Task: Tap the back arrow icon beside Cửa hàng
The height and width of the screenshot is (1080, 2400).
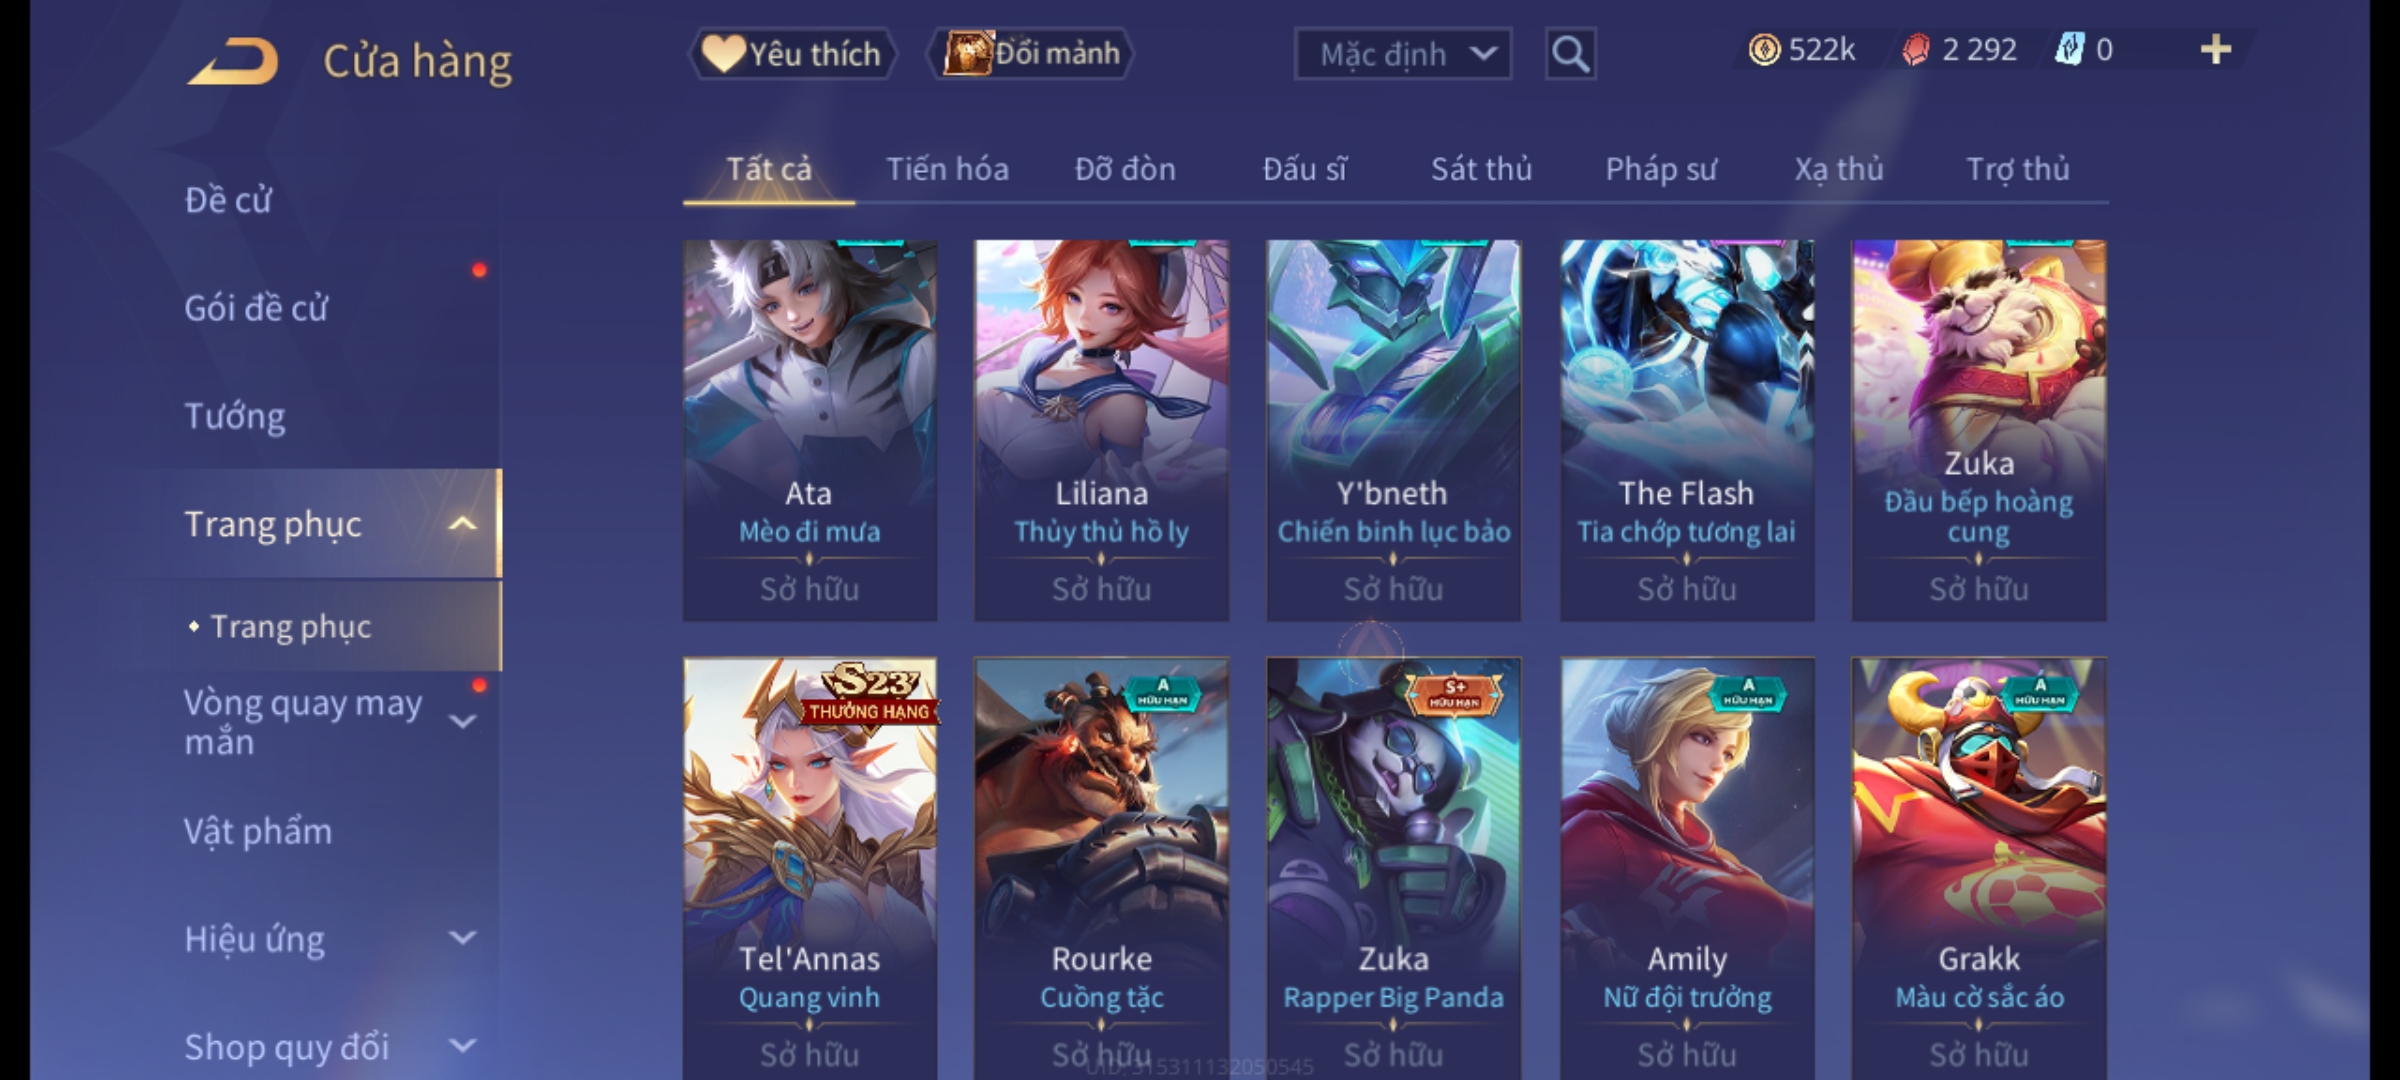Action: [233, 61]
